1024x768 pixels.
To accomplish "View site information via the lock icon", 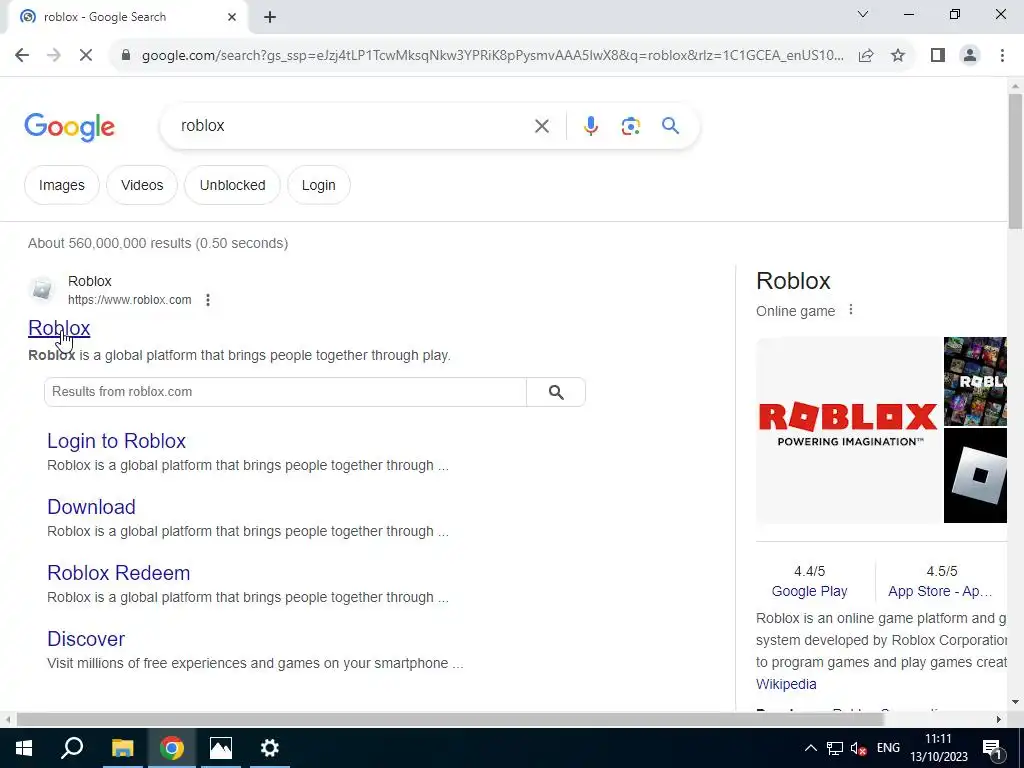I will [126, 56].
